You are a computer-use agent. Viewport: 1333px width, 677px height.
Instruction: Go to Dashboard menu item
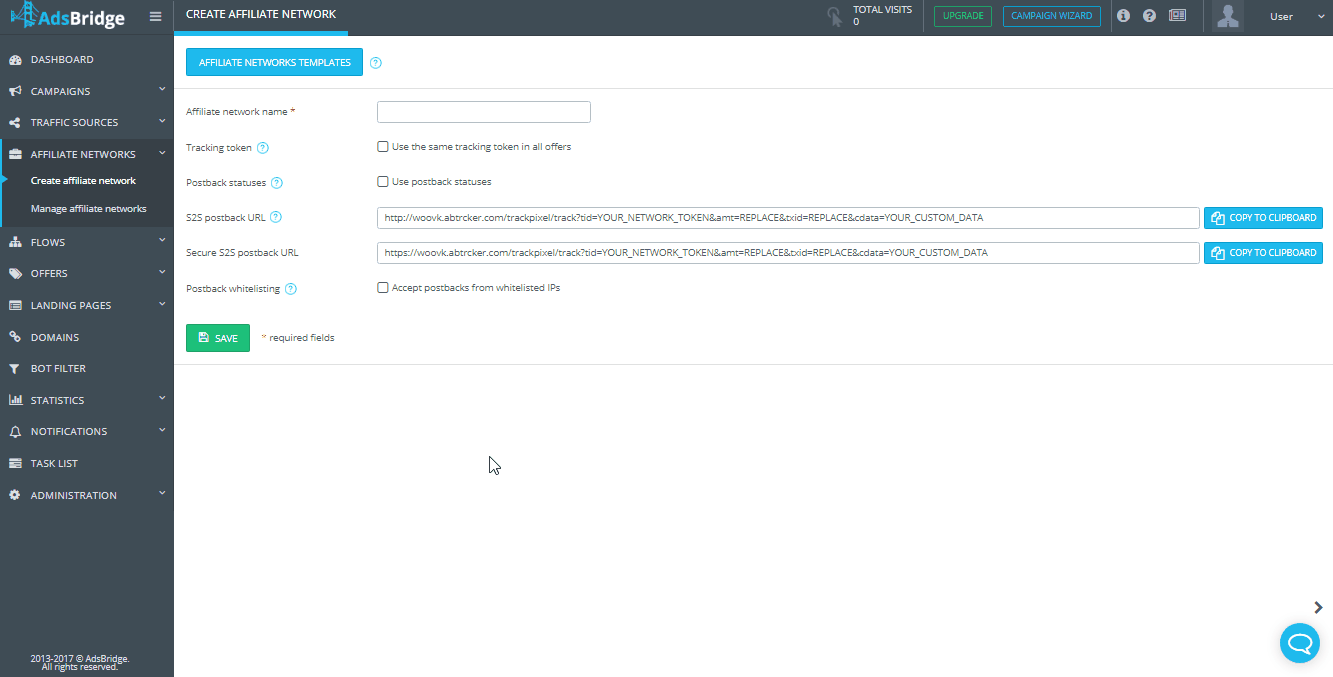[62, 60]
